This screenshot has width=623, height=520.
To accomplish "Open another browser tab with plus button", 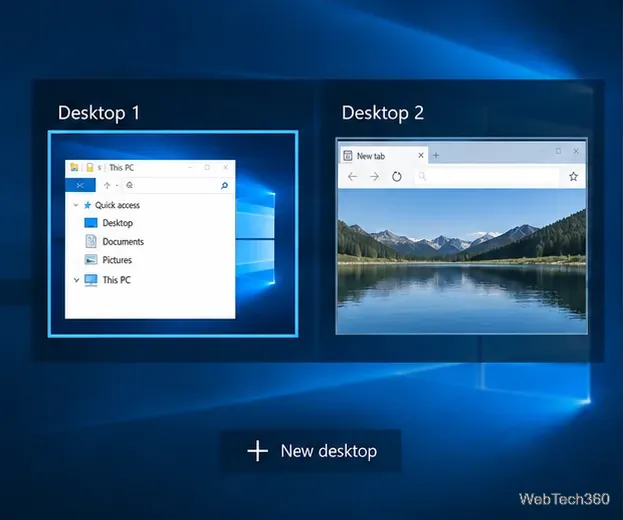I will pos(436,155).
